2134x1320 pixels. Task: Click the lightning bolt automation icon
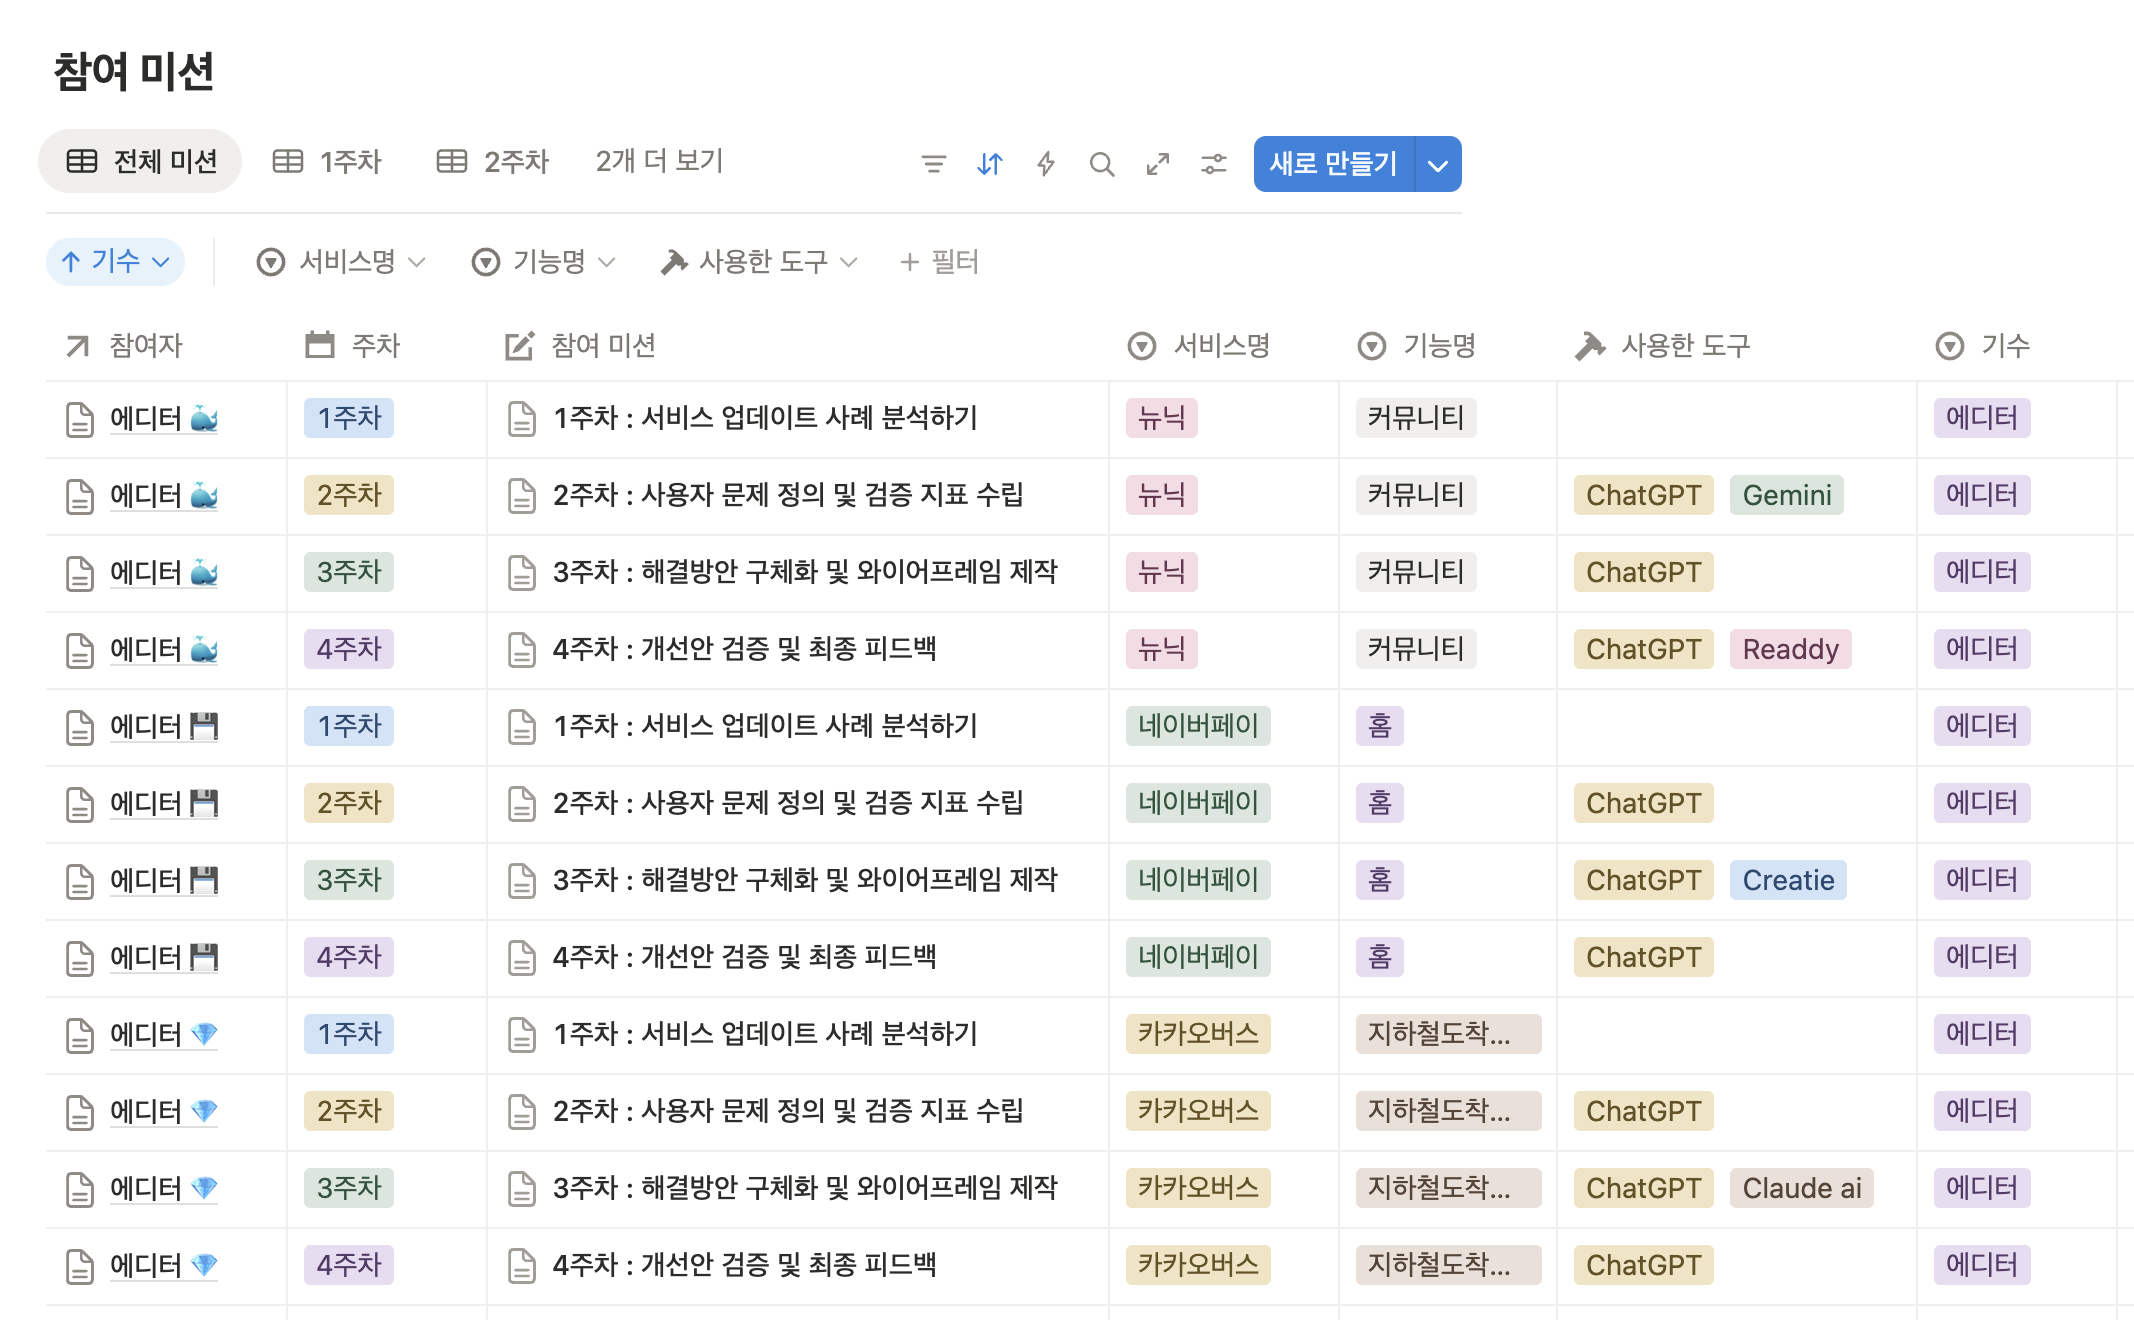(1046, 164)
